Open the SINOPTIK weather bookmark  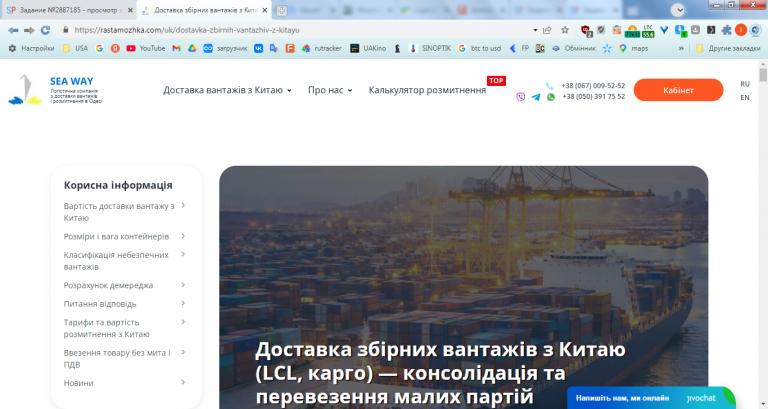click(x=430, y=48)
